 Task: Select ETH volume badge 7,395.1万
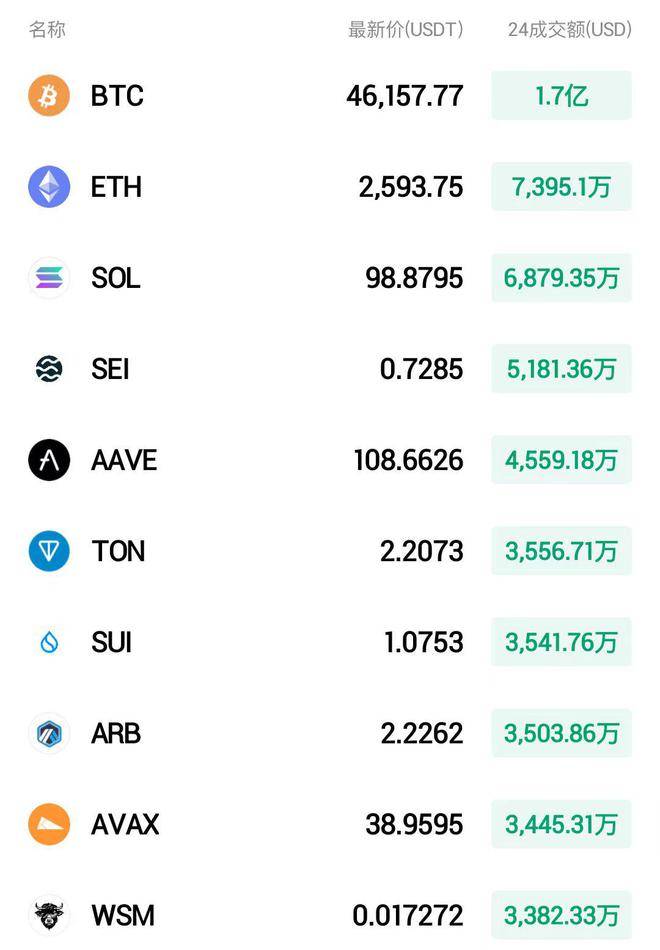tap(561, 187)
